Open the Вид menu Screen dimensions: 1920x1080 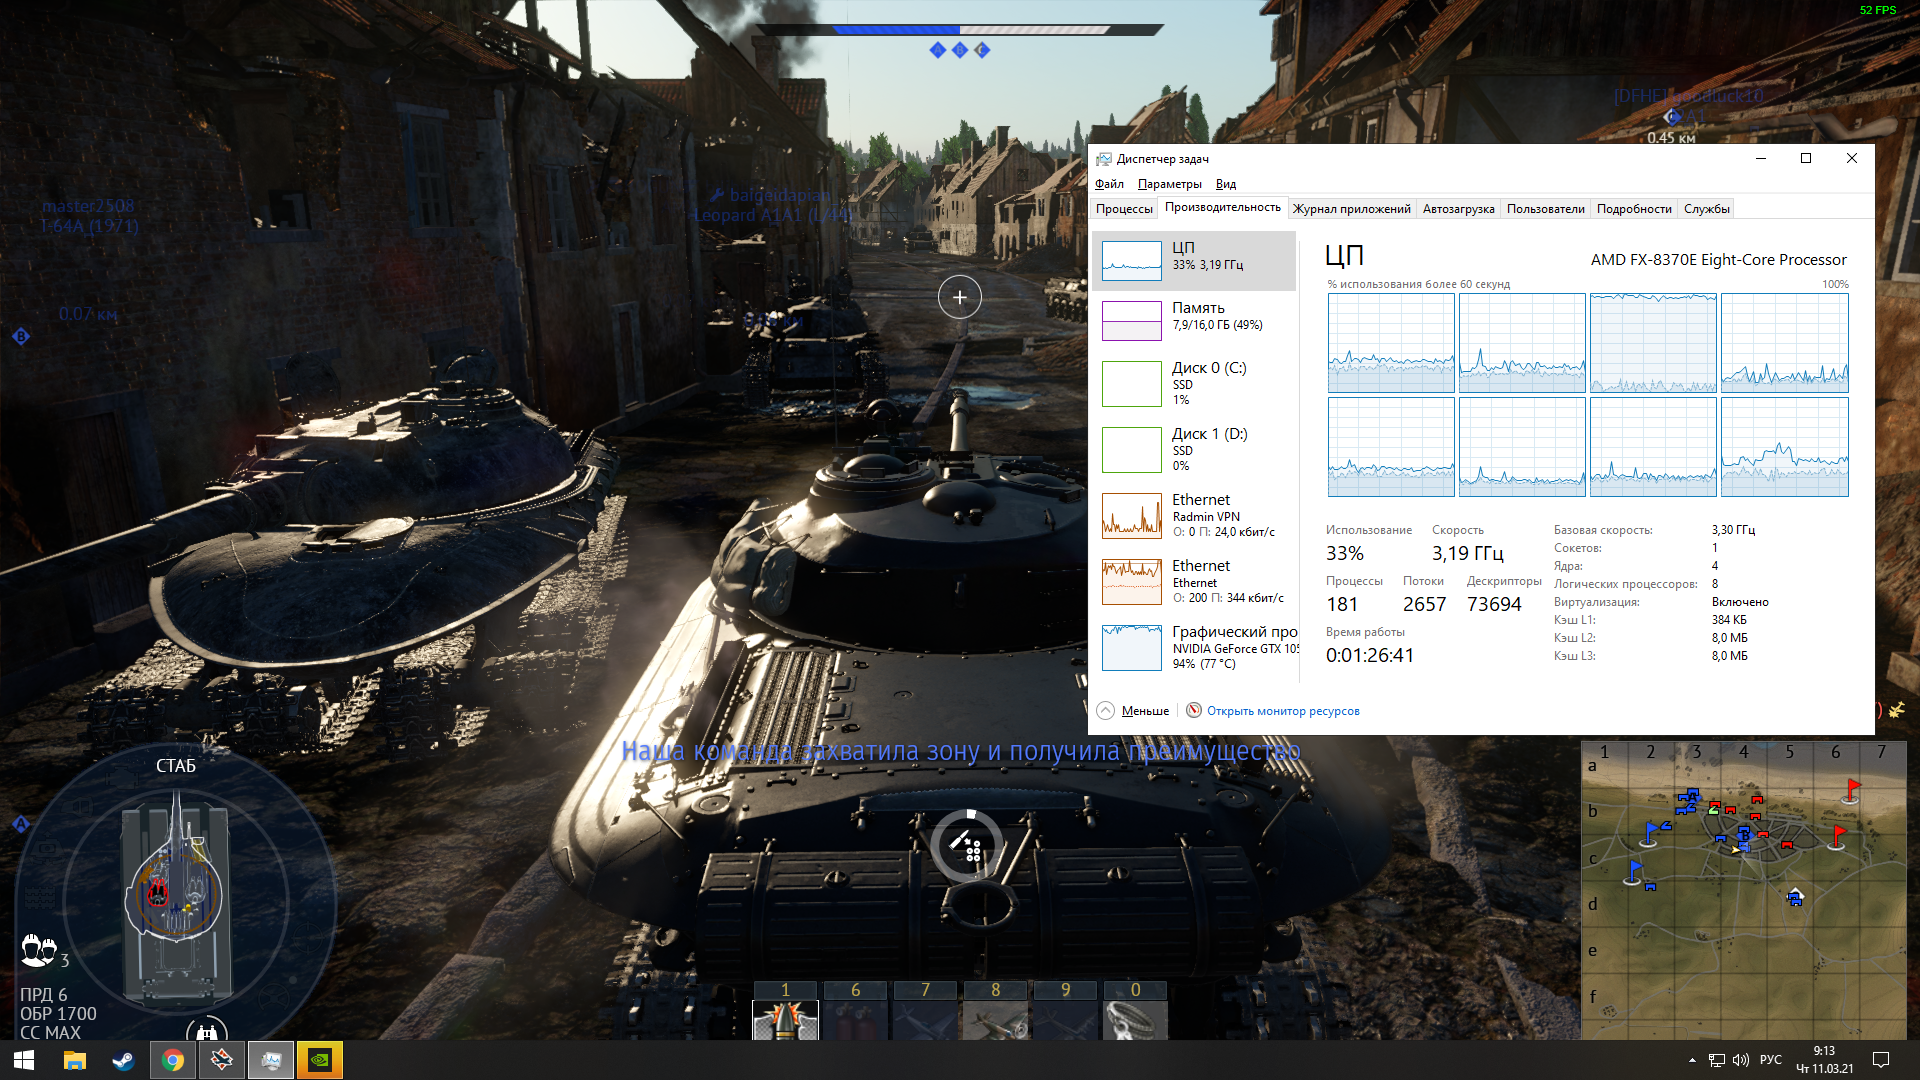[1226, 184]
